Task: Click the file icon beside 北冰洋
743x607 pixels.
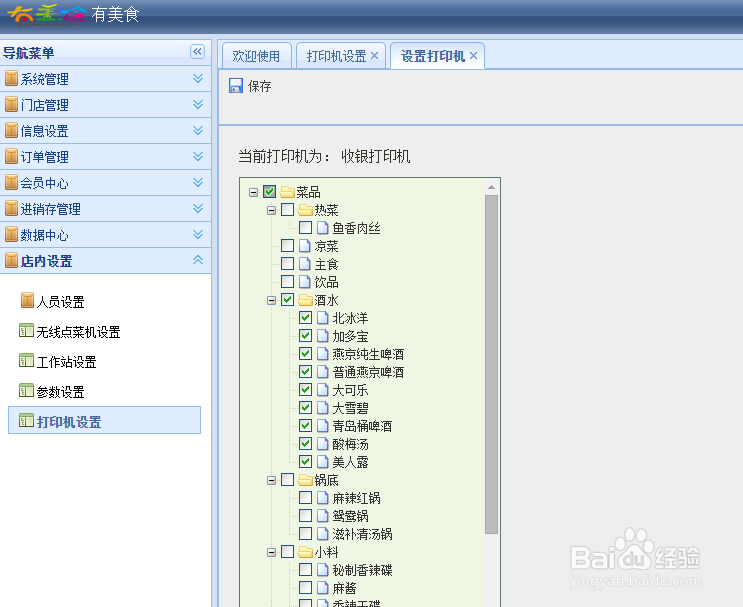Action: [323, 318]
